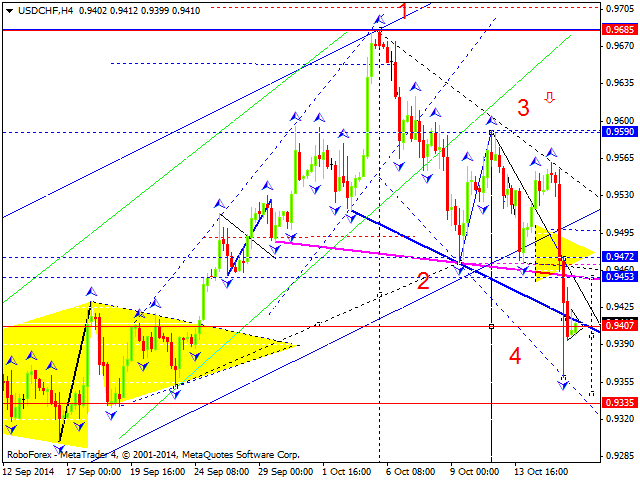Click the 6 Oct 08:00 time label
The image size is (640, 480).
[411, 472]
